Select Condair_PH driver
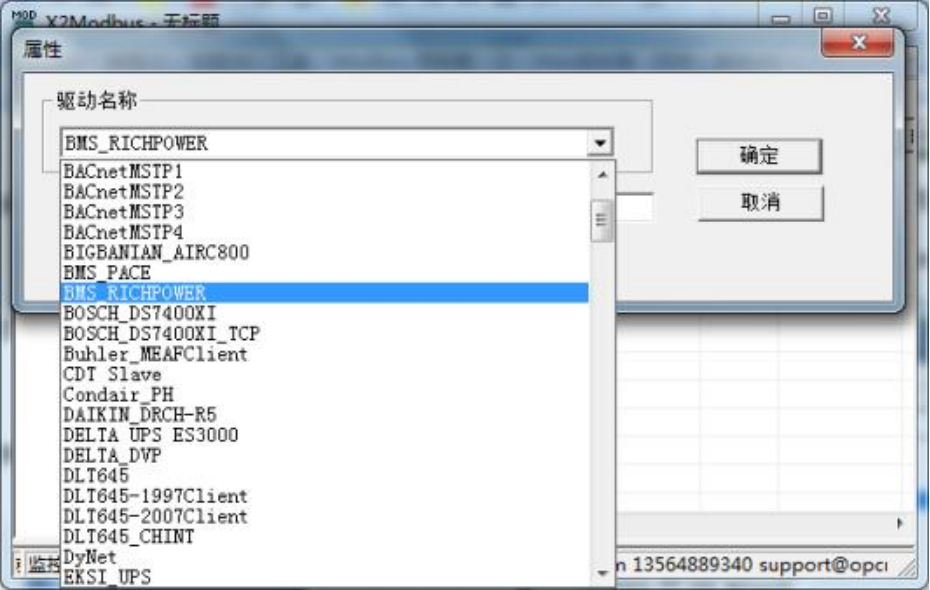The image size is (930, 590). click(324, 394)
